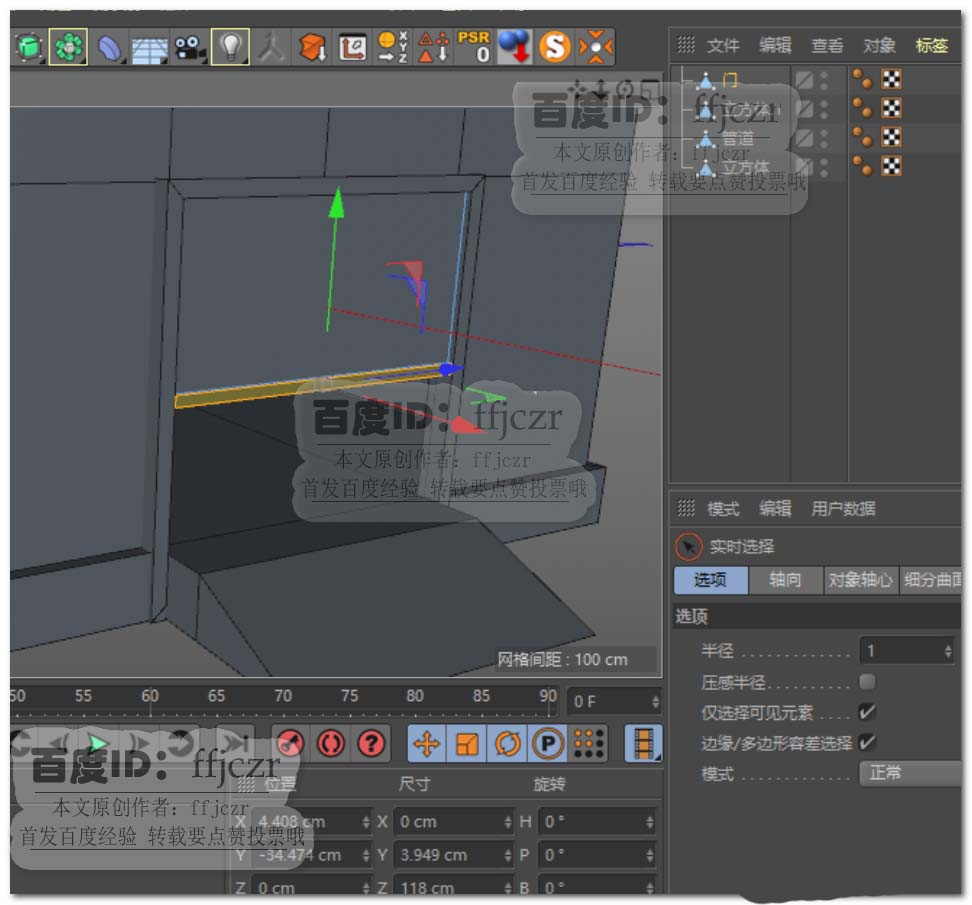Select the 门 object in tree
This screenshot has width=972, height=905.
click(x=729, y=79)
